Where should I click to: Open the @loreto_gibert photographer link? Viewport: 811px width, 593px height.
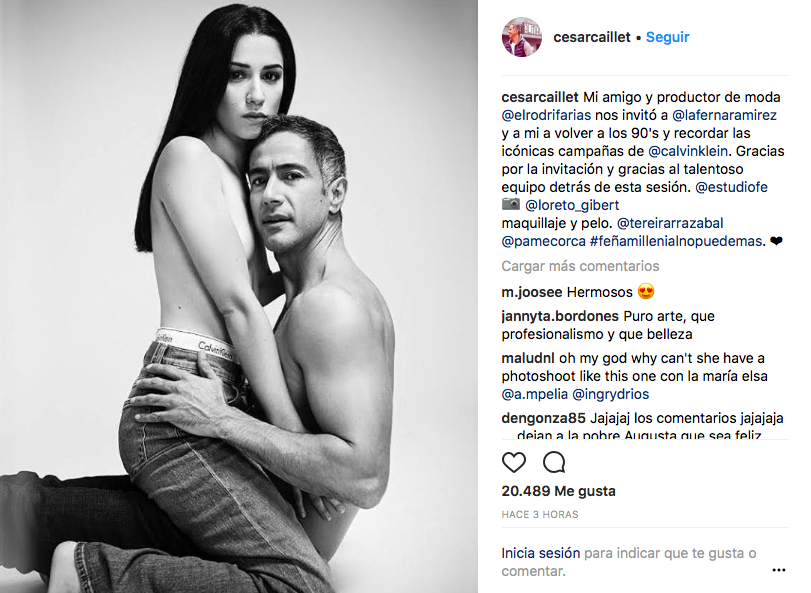572,205
